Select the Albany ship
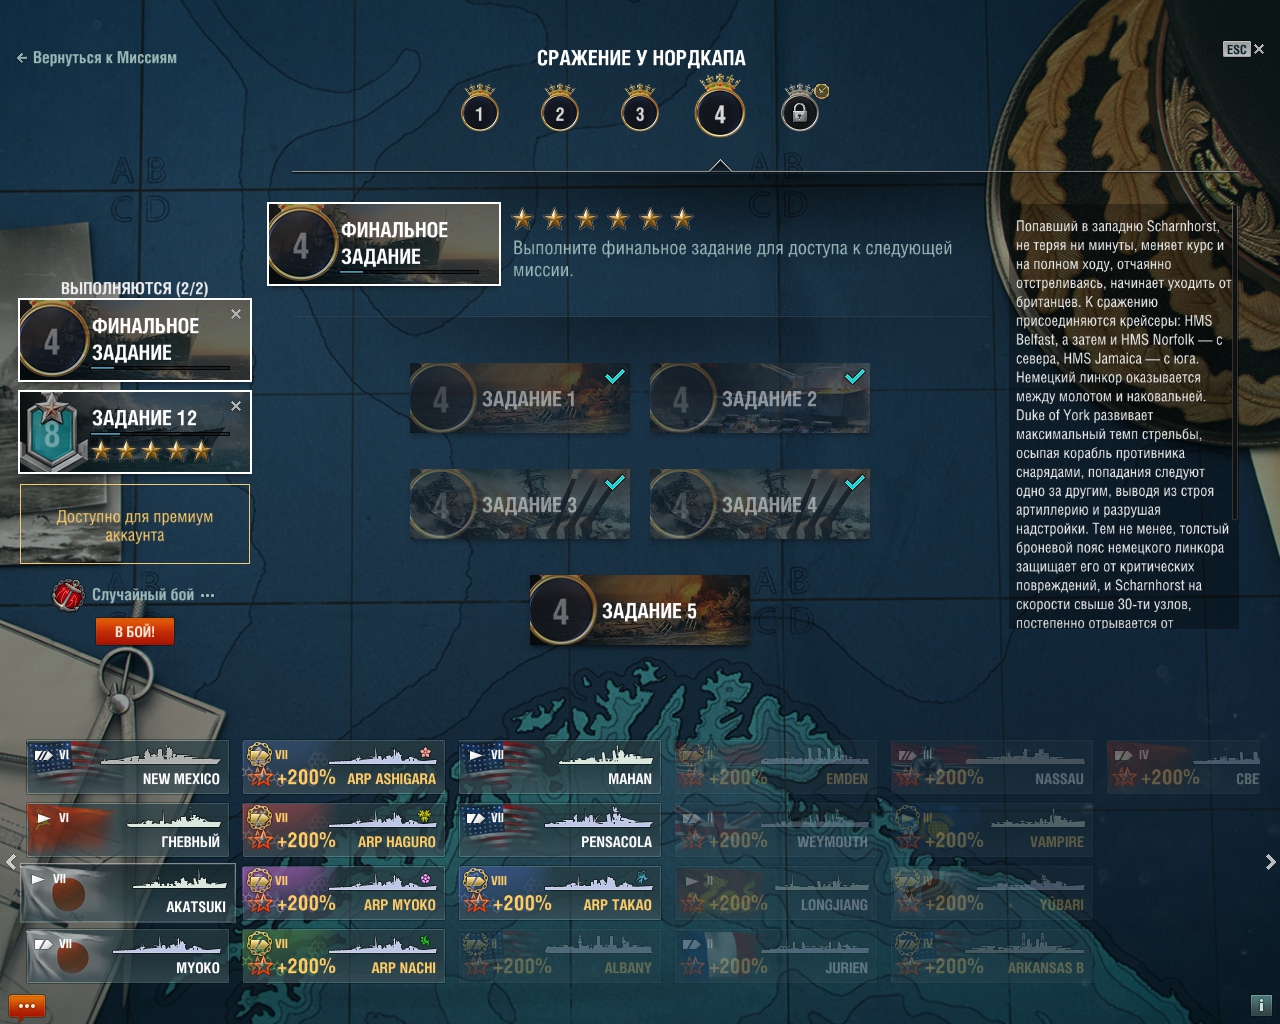Image resolution: width=1280 pixels, height=1024 pixels. pyautogui.click(x=560, y=957)
